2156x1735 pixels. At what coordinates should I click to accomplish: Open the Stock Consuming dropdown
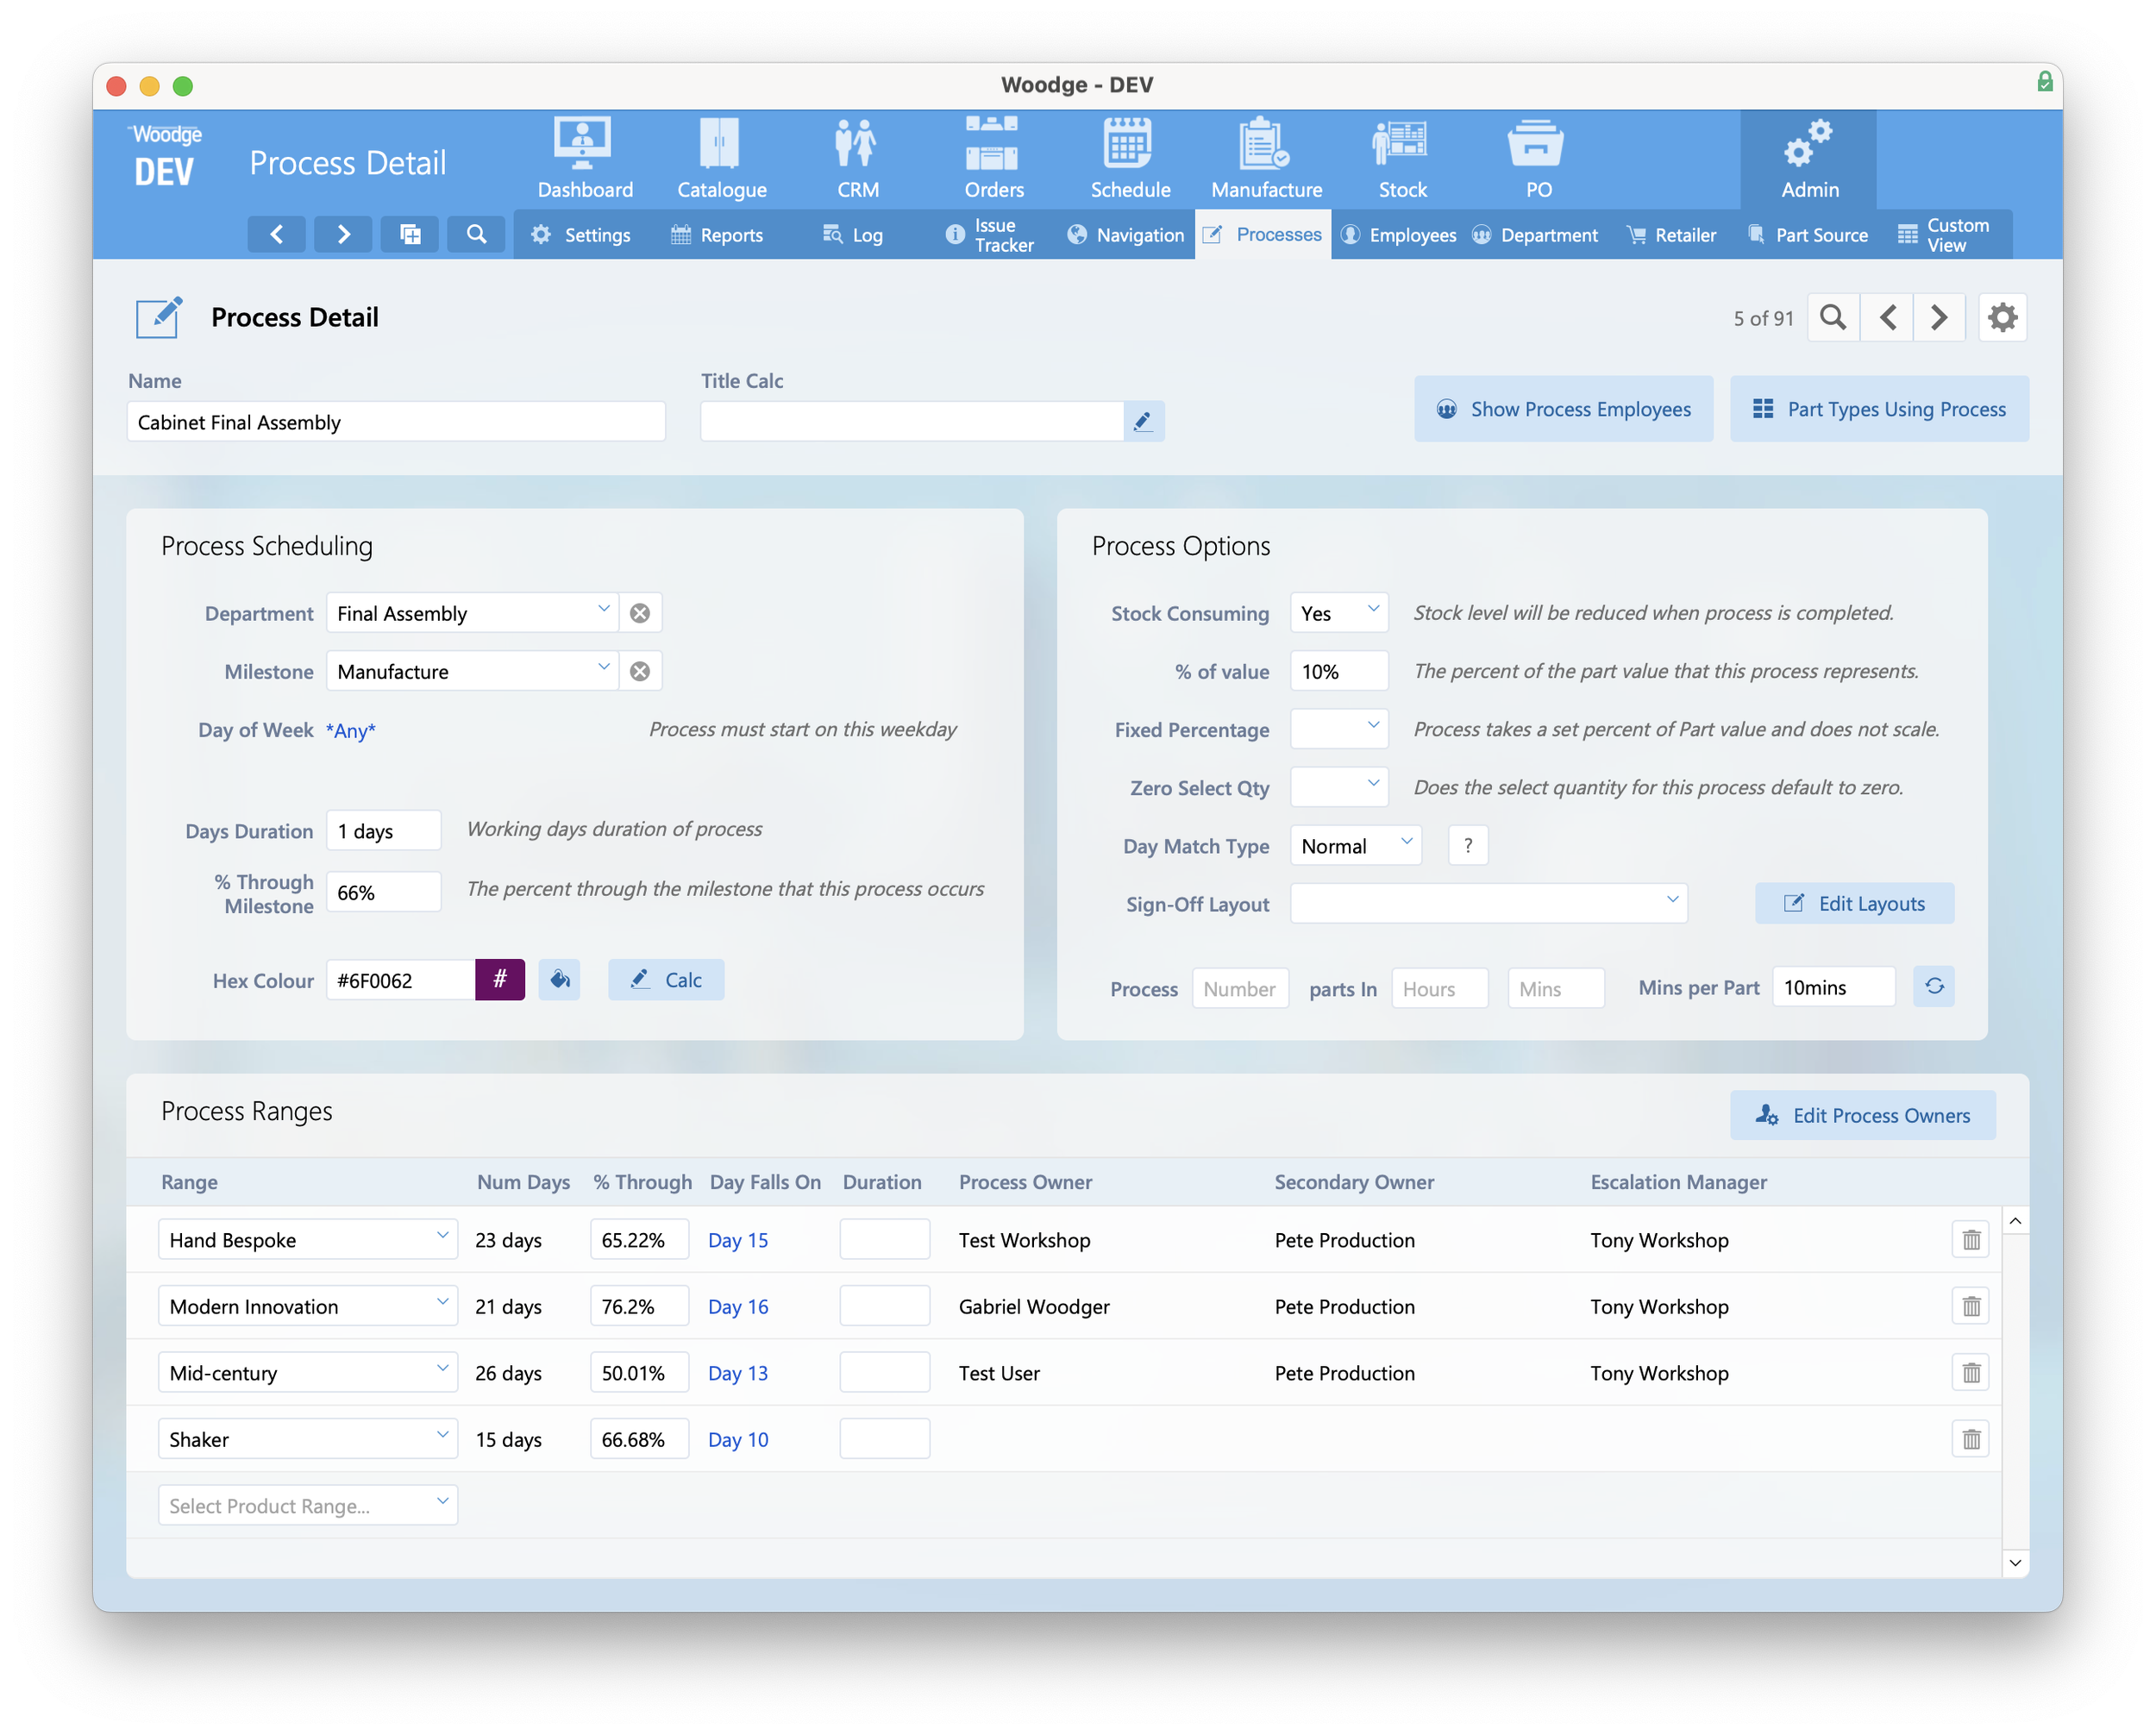click(x=1339, y=613)
